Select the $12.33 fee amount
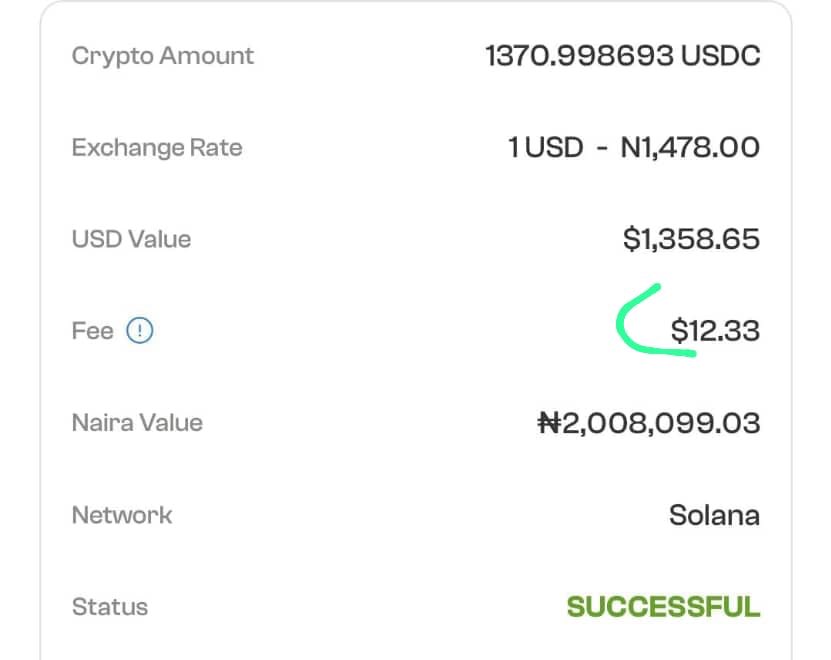This screenshot has height=660, width=831. click(715, 331)
